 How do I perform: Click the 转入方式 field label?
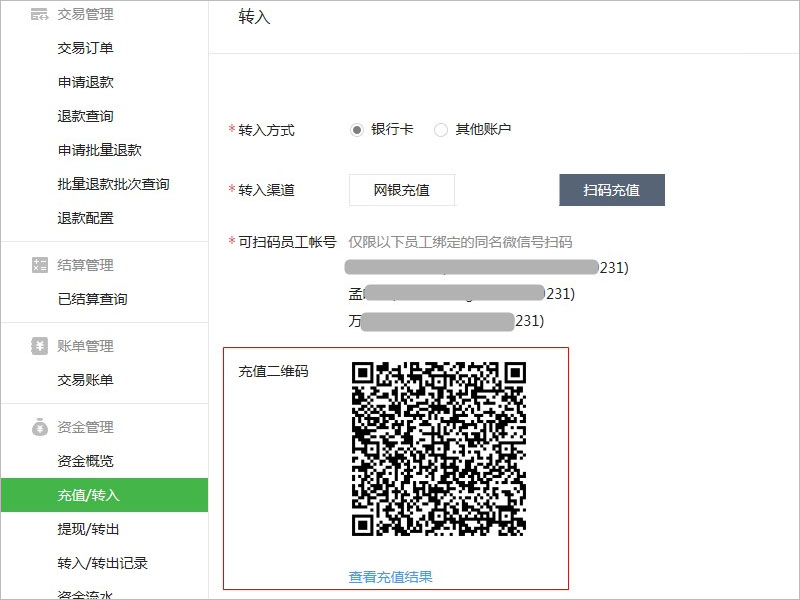coord(266,130)
